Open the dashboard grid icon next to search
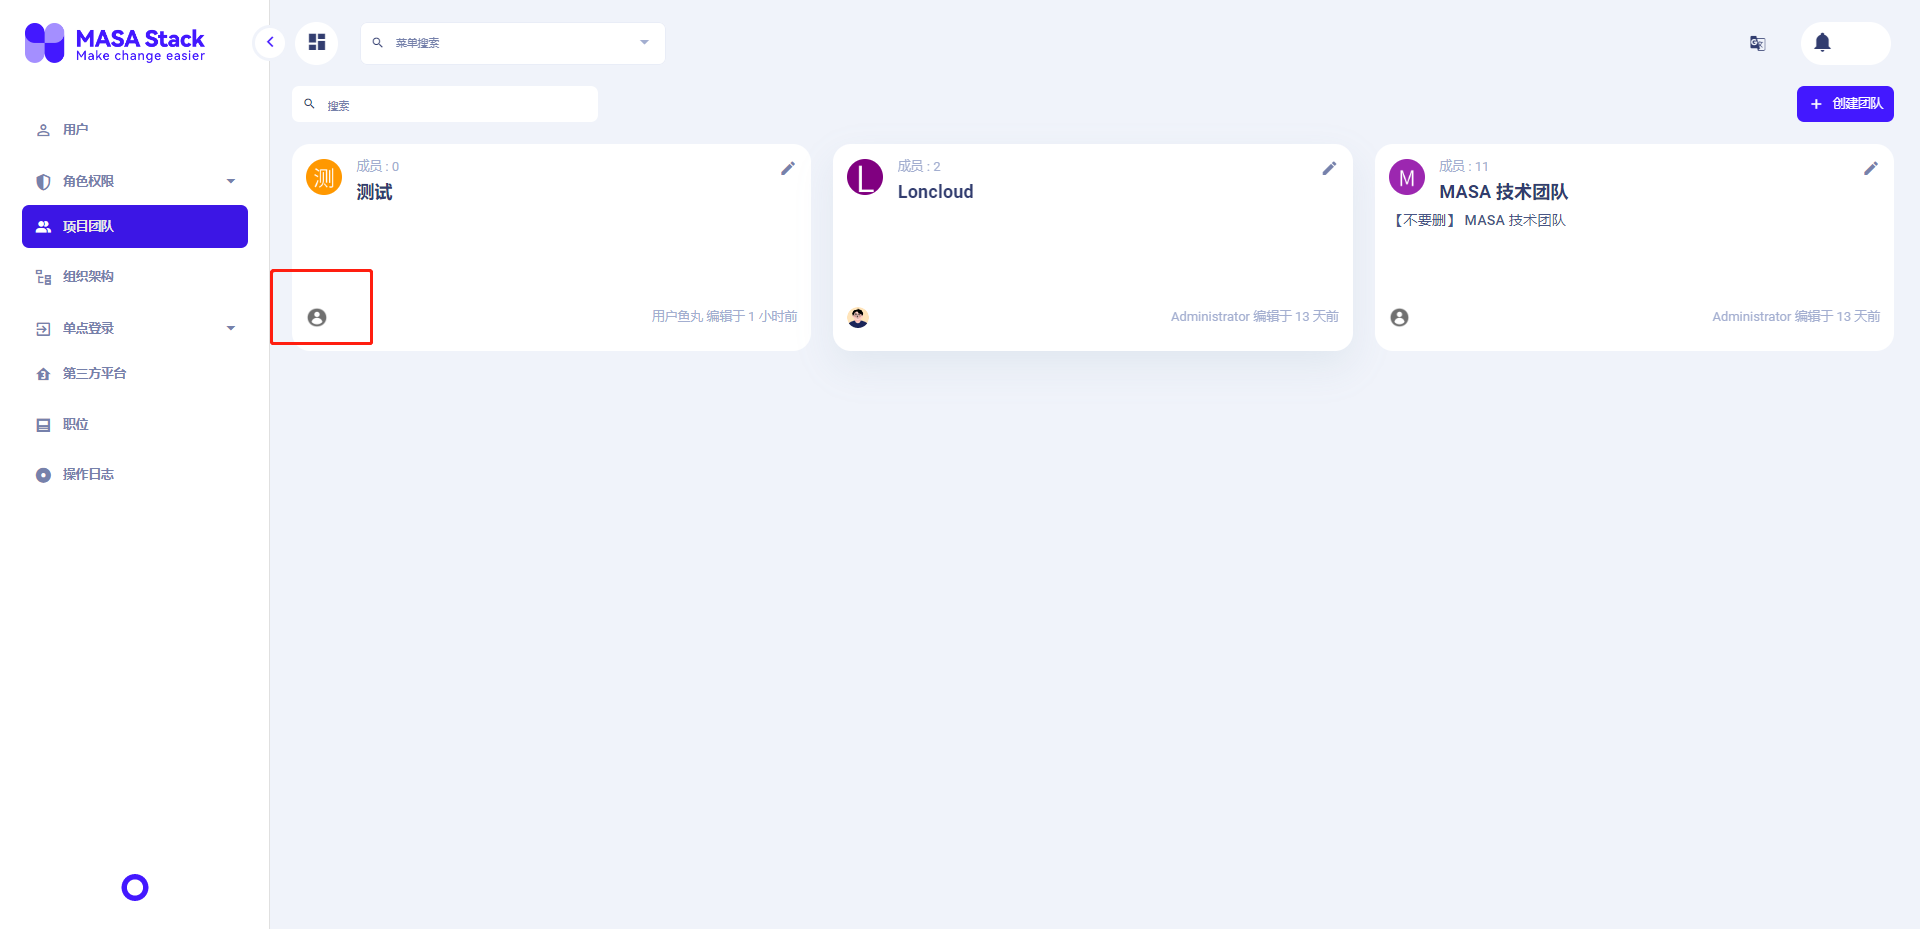Image resolution: width=1920 pixels, height=929 pixels. click(x=317, y=42)
